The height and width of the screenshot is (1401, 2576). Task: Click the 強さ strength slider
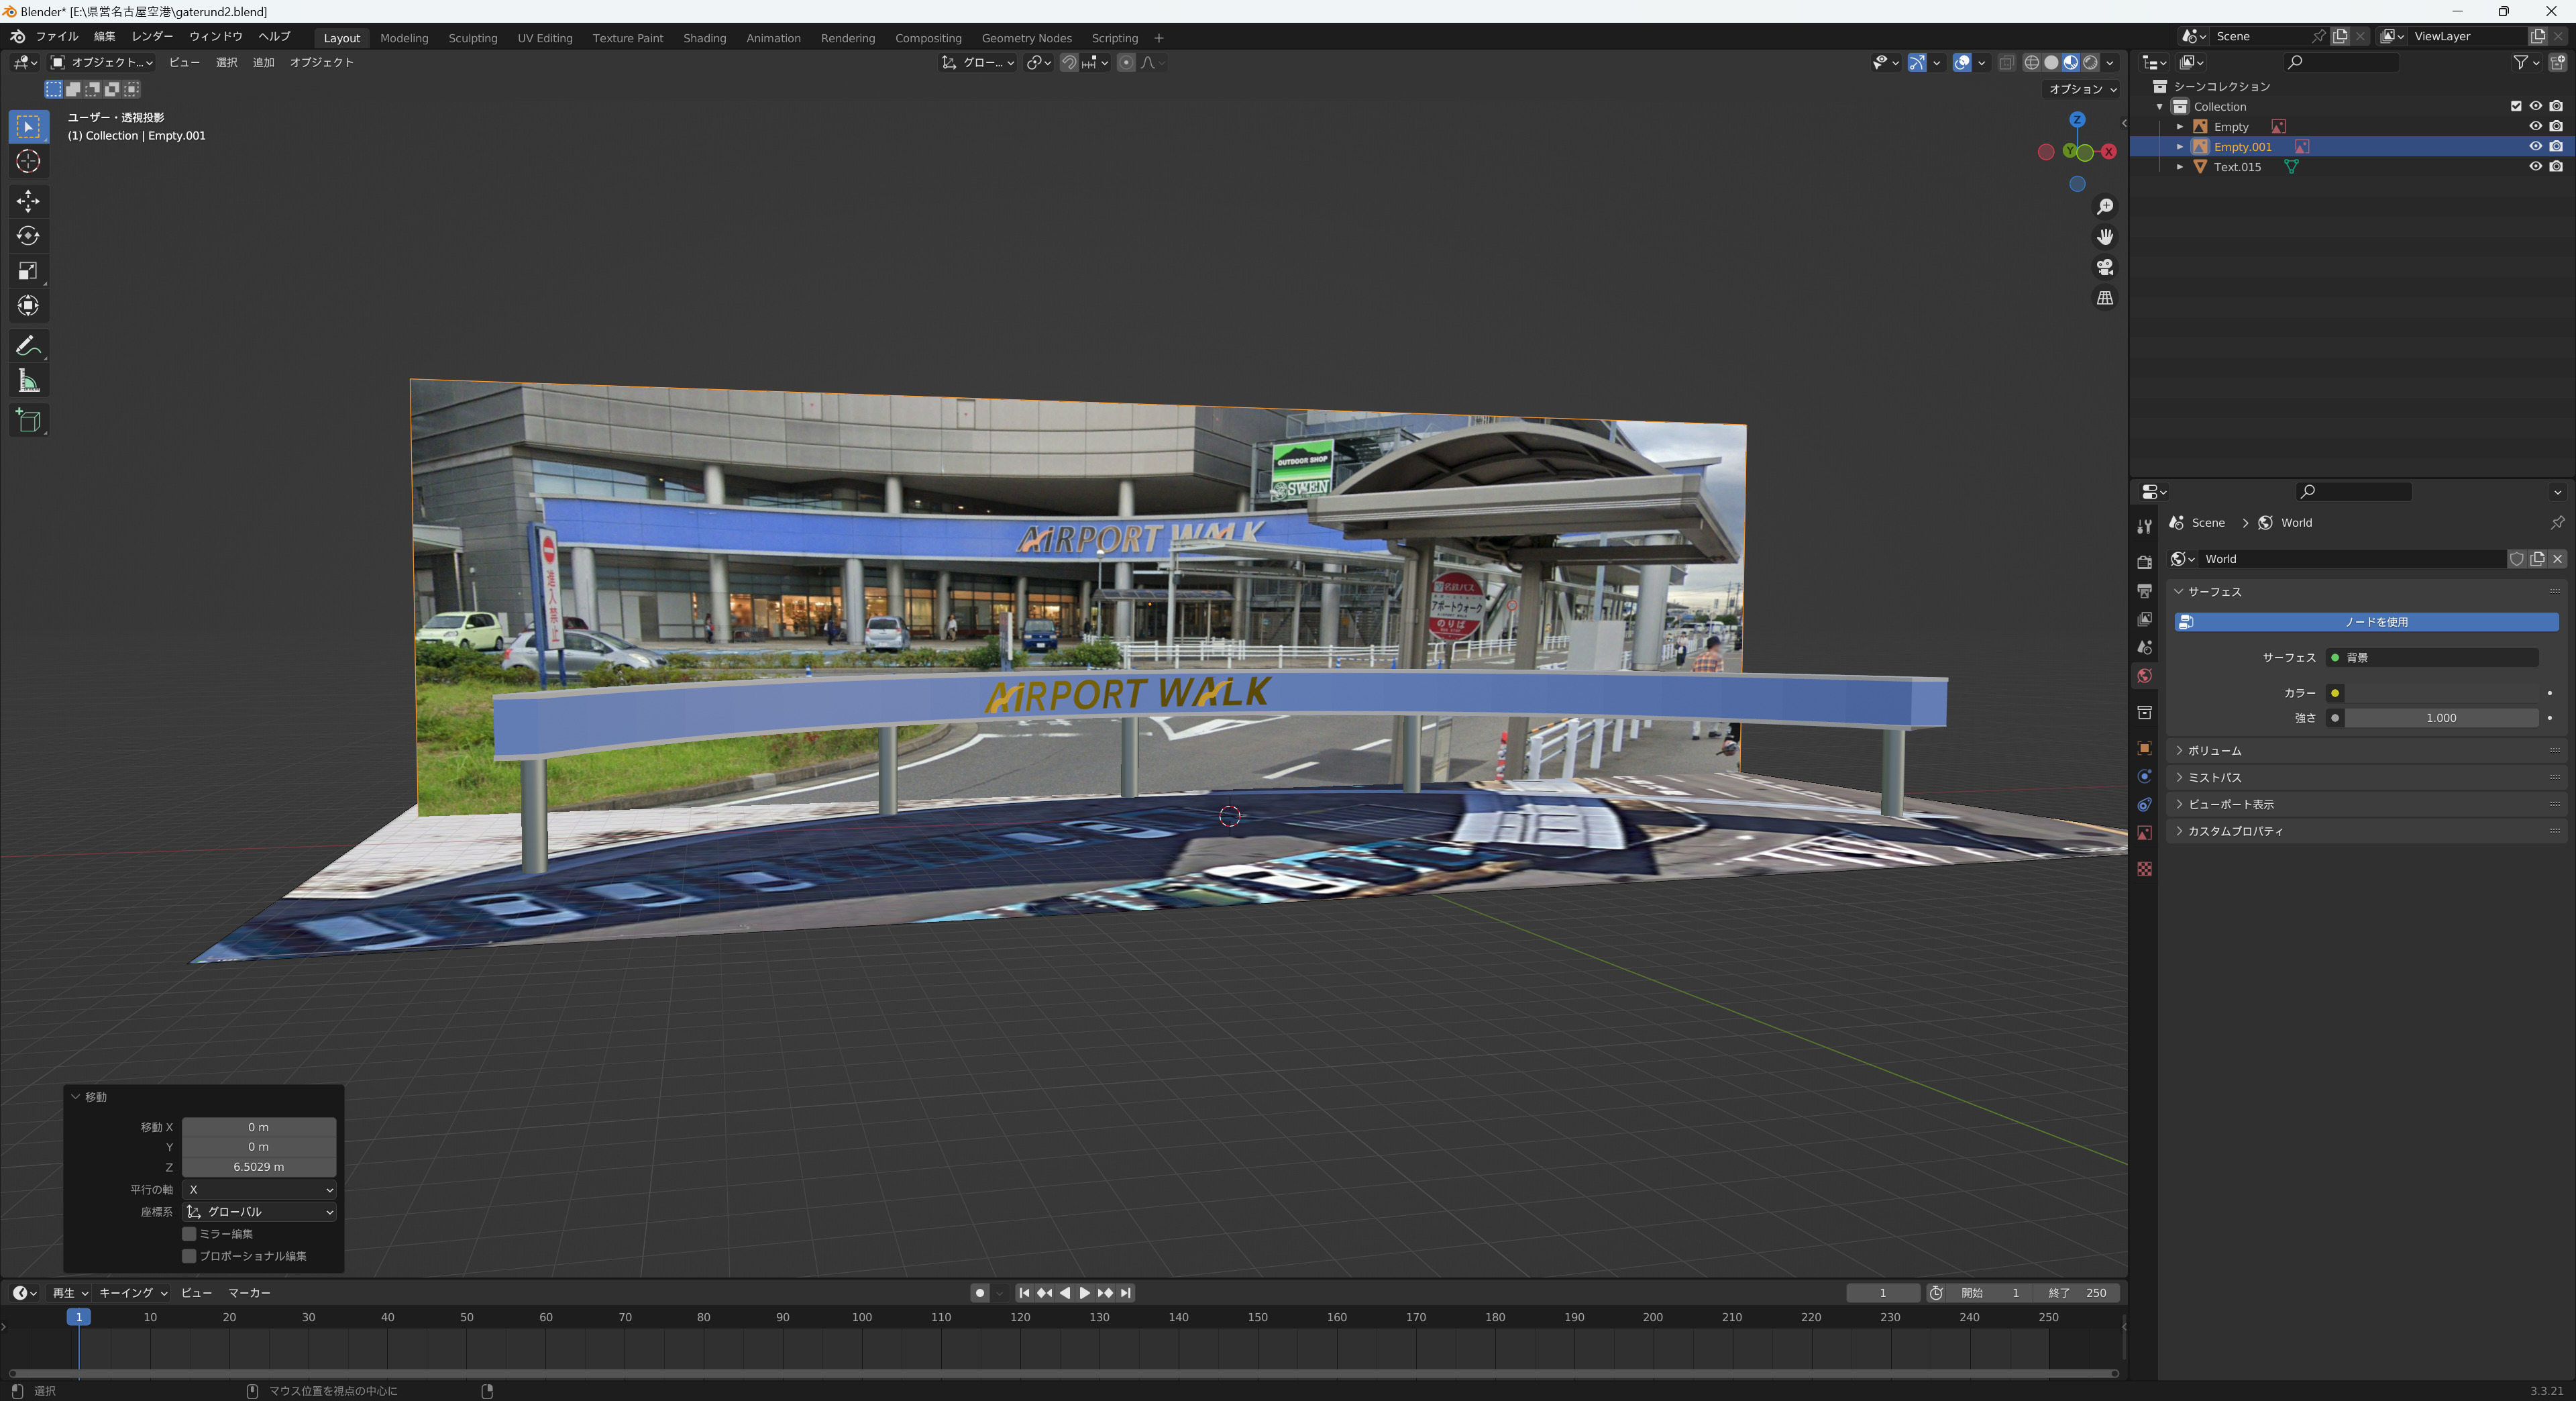point(2441,718)
